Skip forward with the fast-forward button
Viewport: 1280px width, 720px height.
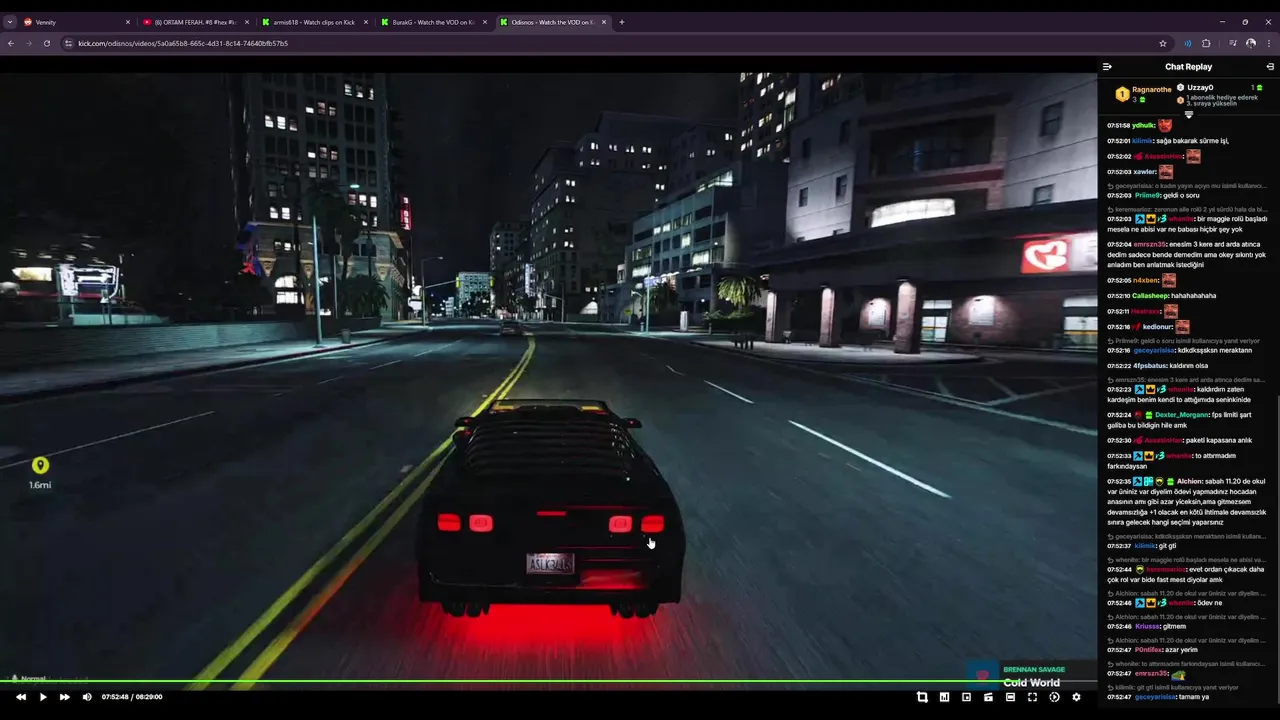[x=65, y=697]
